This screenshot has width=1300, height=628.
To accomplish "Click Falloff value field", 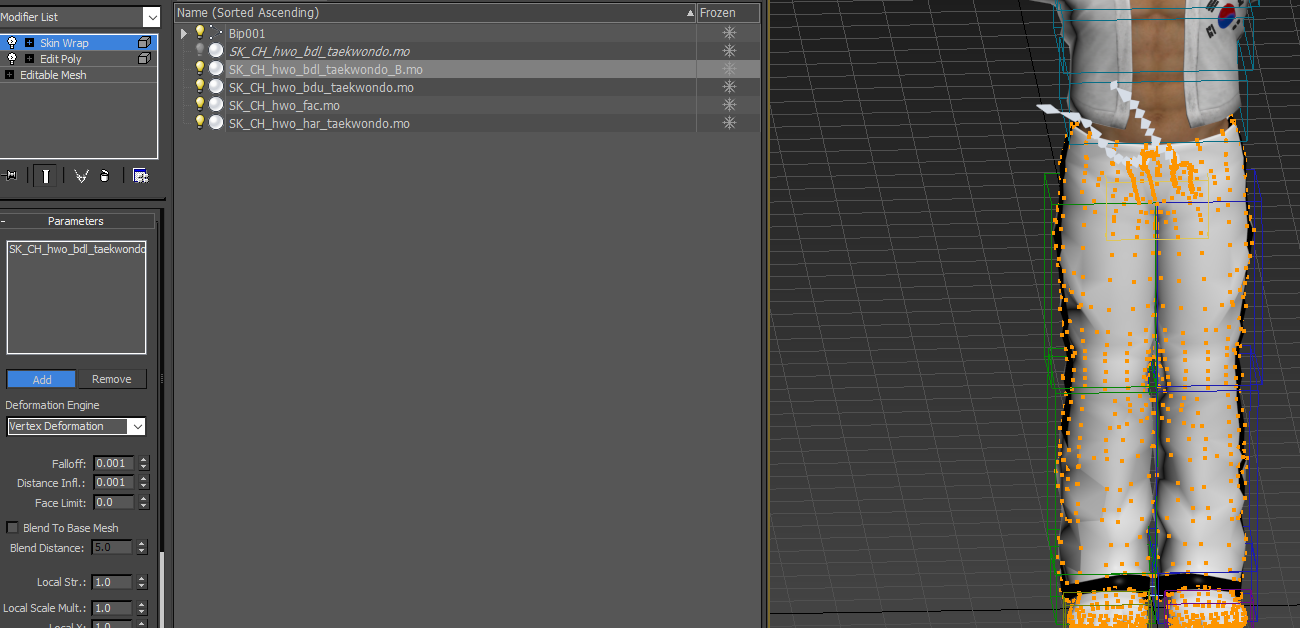I will point(113,463).
